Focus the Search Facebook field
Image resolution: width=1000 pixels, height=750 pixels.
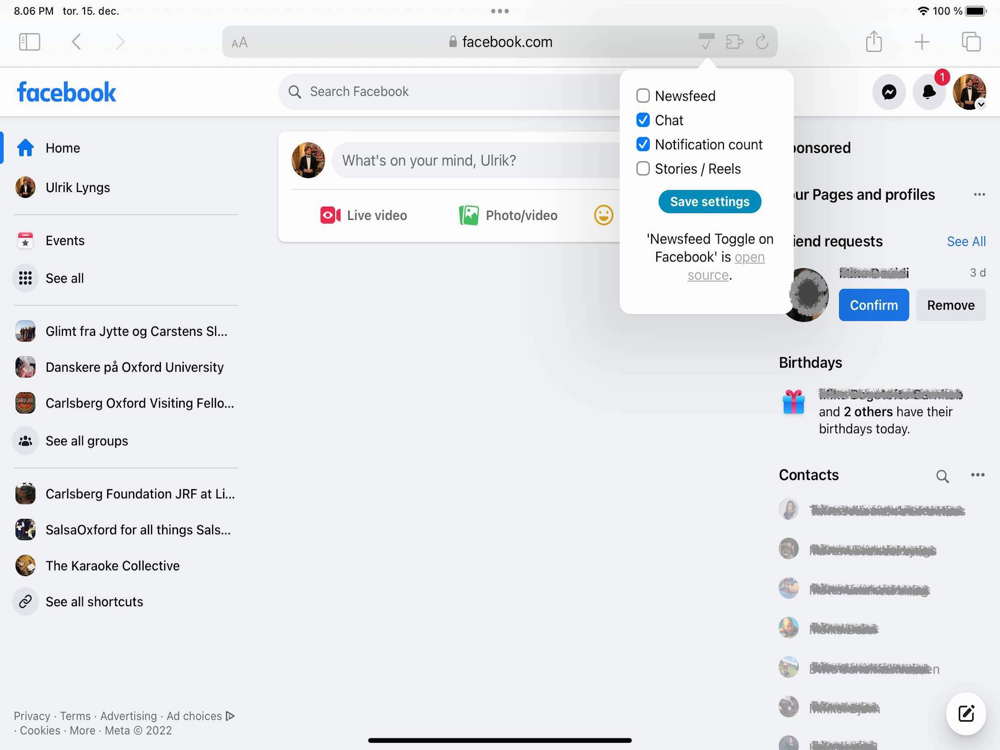(x=450, y=92)
